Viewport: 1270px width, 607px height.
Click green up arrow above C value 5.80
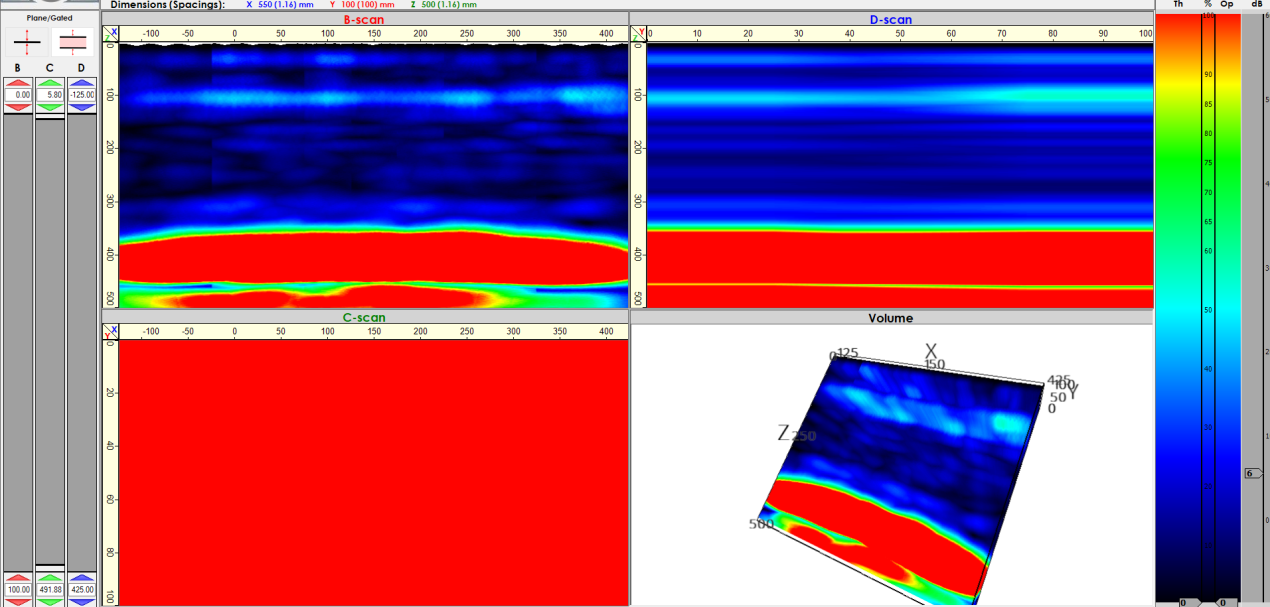[49, 83]
